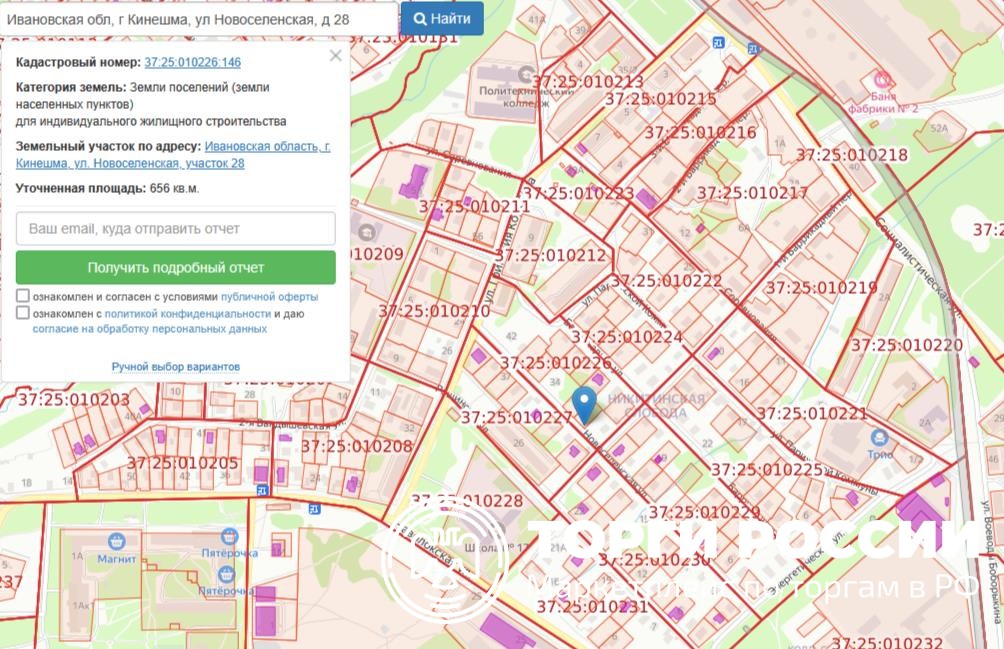Screen dimensions: 1004x649
Task: Open the публичной оферты link
Action: tap(269, 297)
